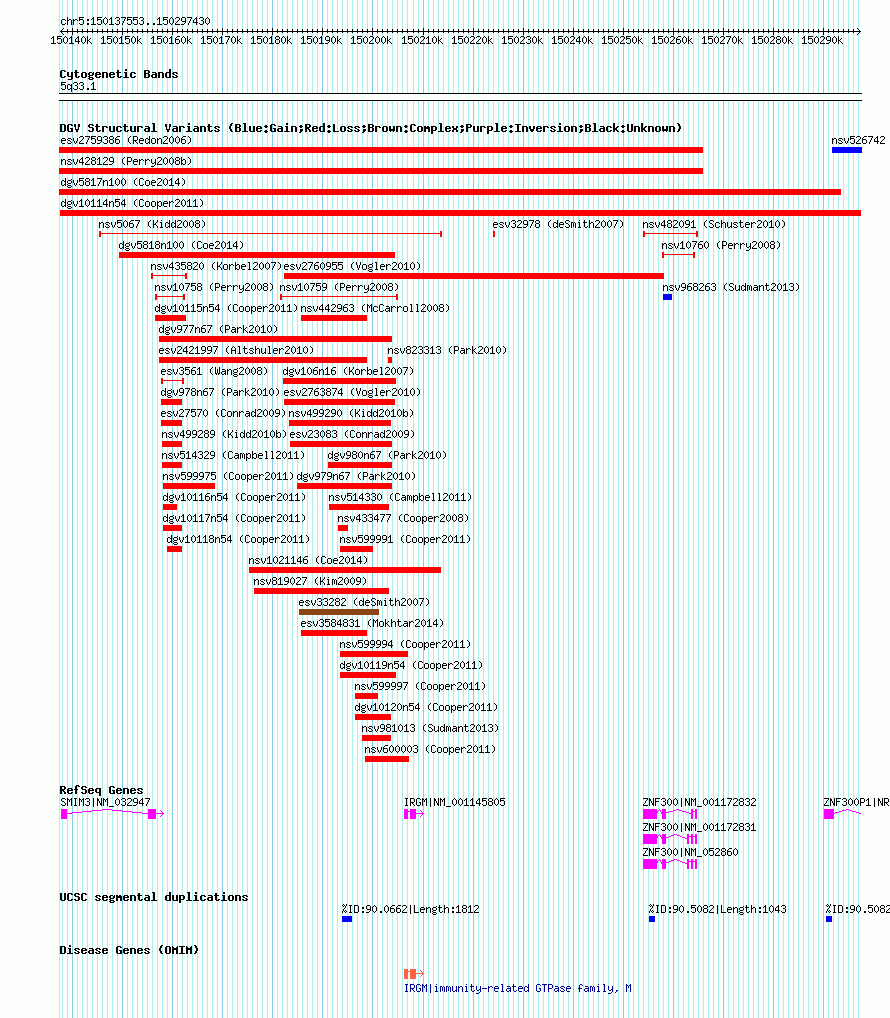The height and width of the screenshot is (1018, 890).
Task: Click dgv10116n54 (Cooper2011) label
Action: tap(234, 497)
